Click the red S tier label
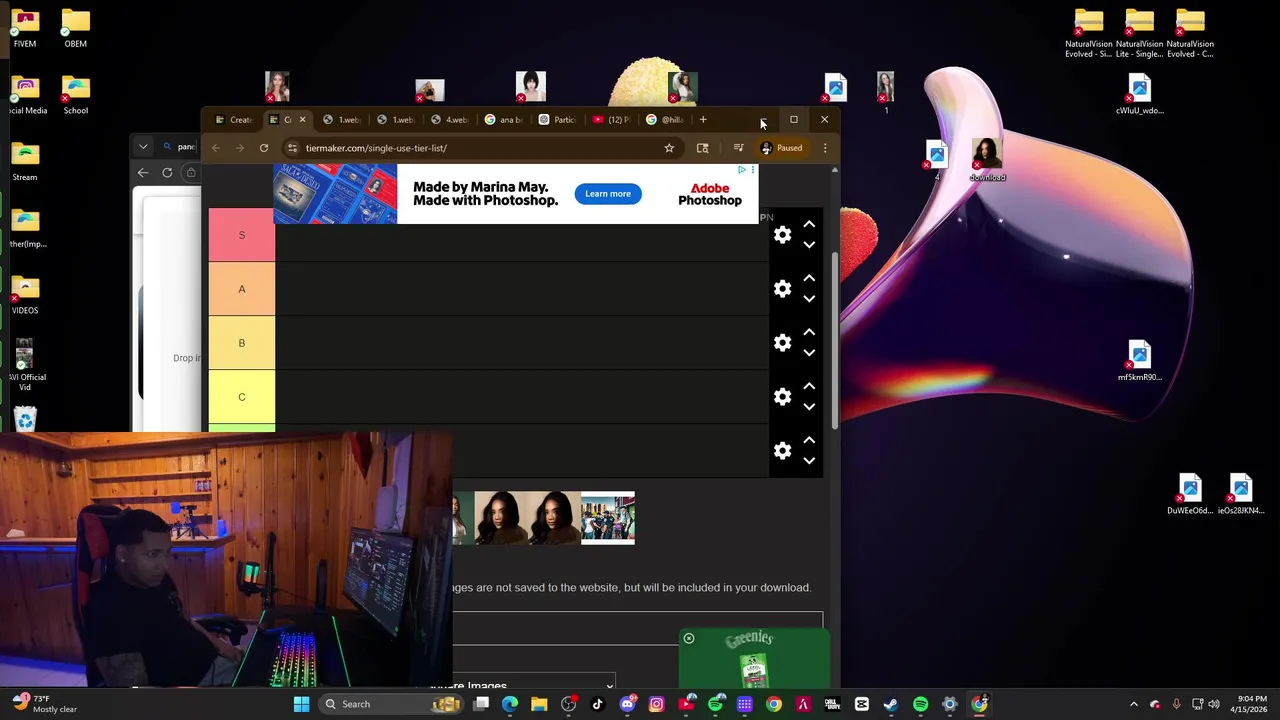The image size is (1280, 720). tap(241, 235)
